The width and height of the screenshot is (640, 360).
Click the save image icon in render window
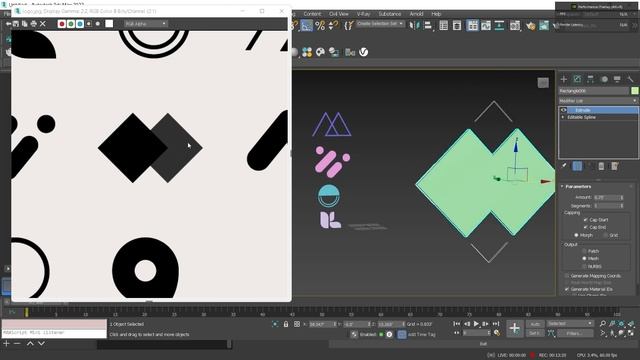point(16,24)
